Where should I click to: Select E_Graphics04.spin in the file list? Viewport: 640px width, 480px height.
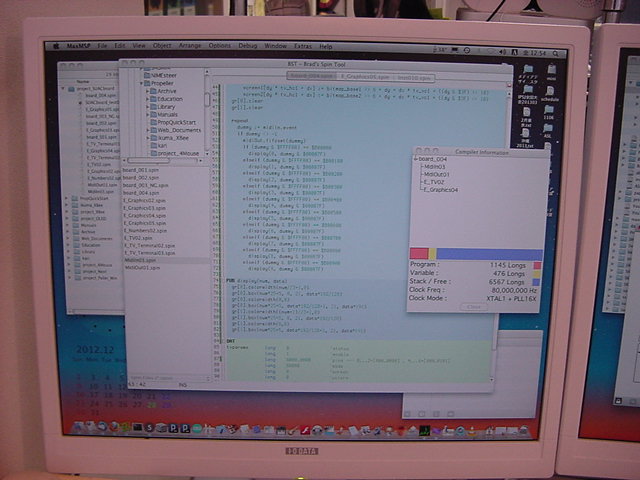(144, 216)
